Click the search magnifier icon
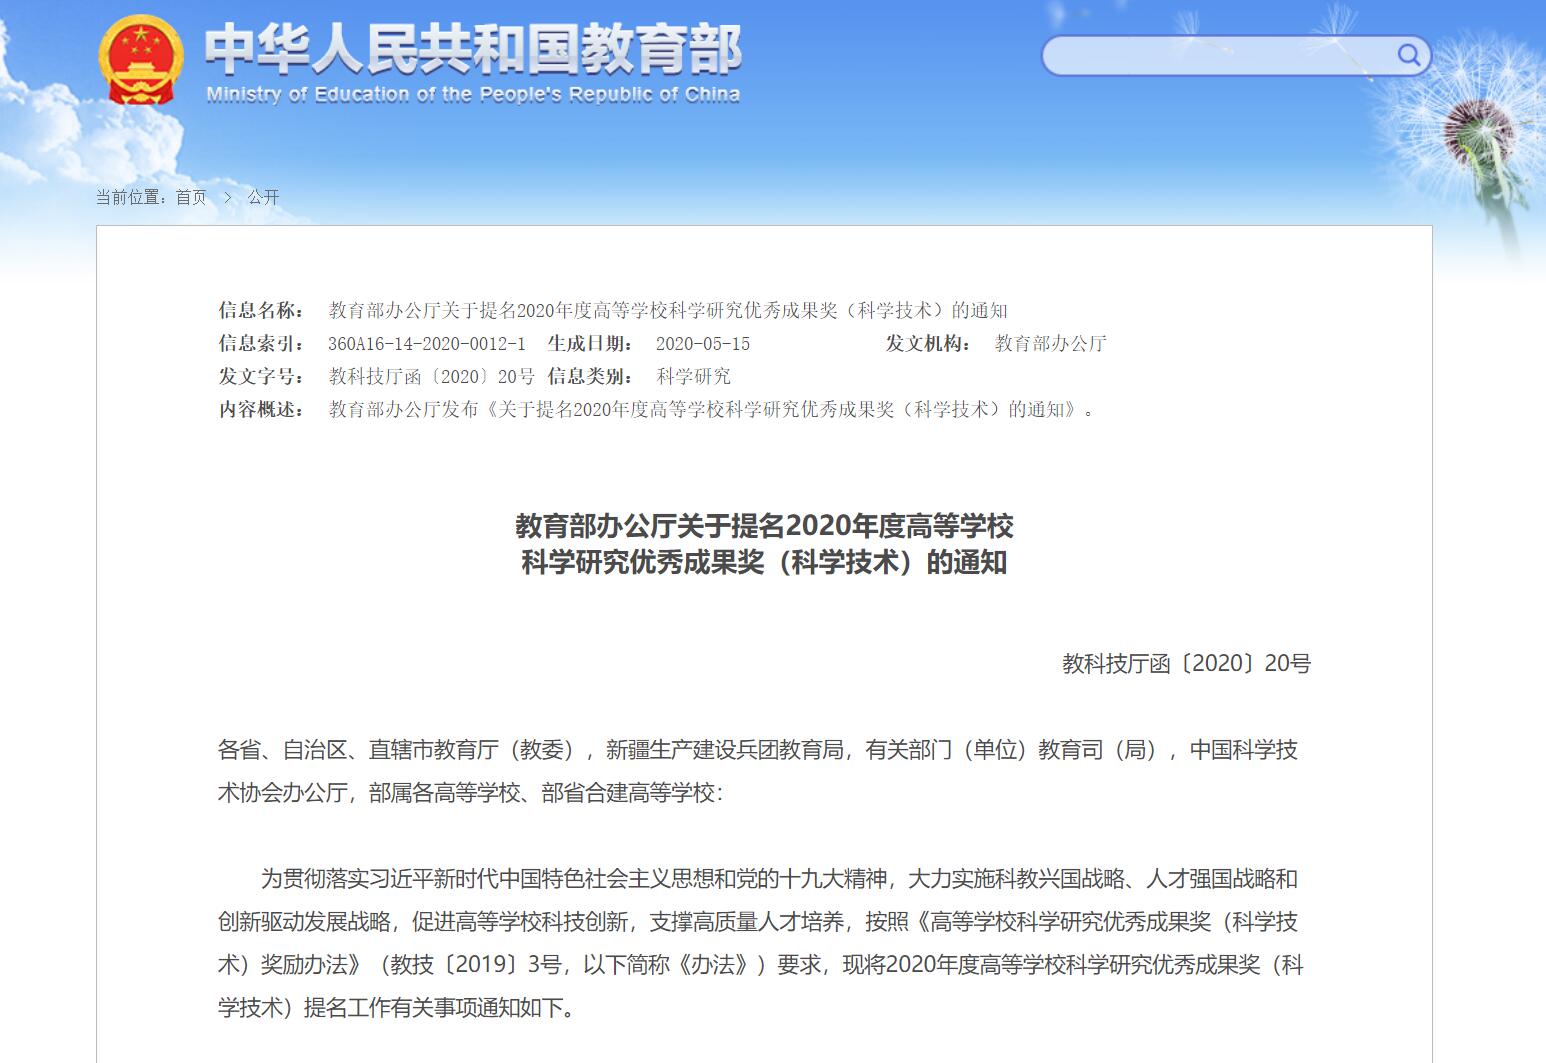The height and width of the screenshot is (1063, 1546). tap(1408, 55)
